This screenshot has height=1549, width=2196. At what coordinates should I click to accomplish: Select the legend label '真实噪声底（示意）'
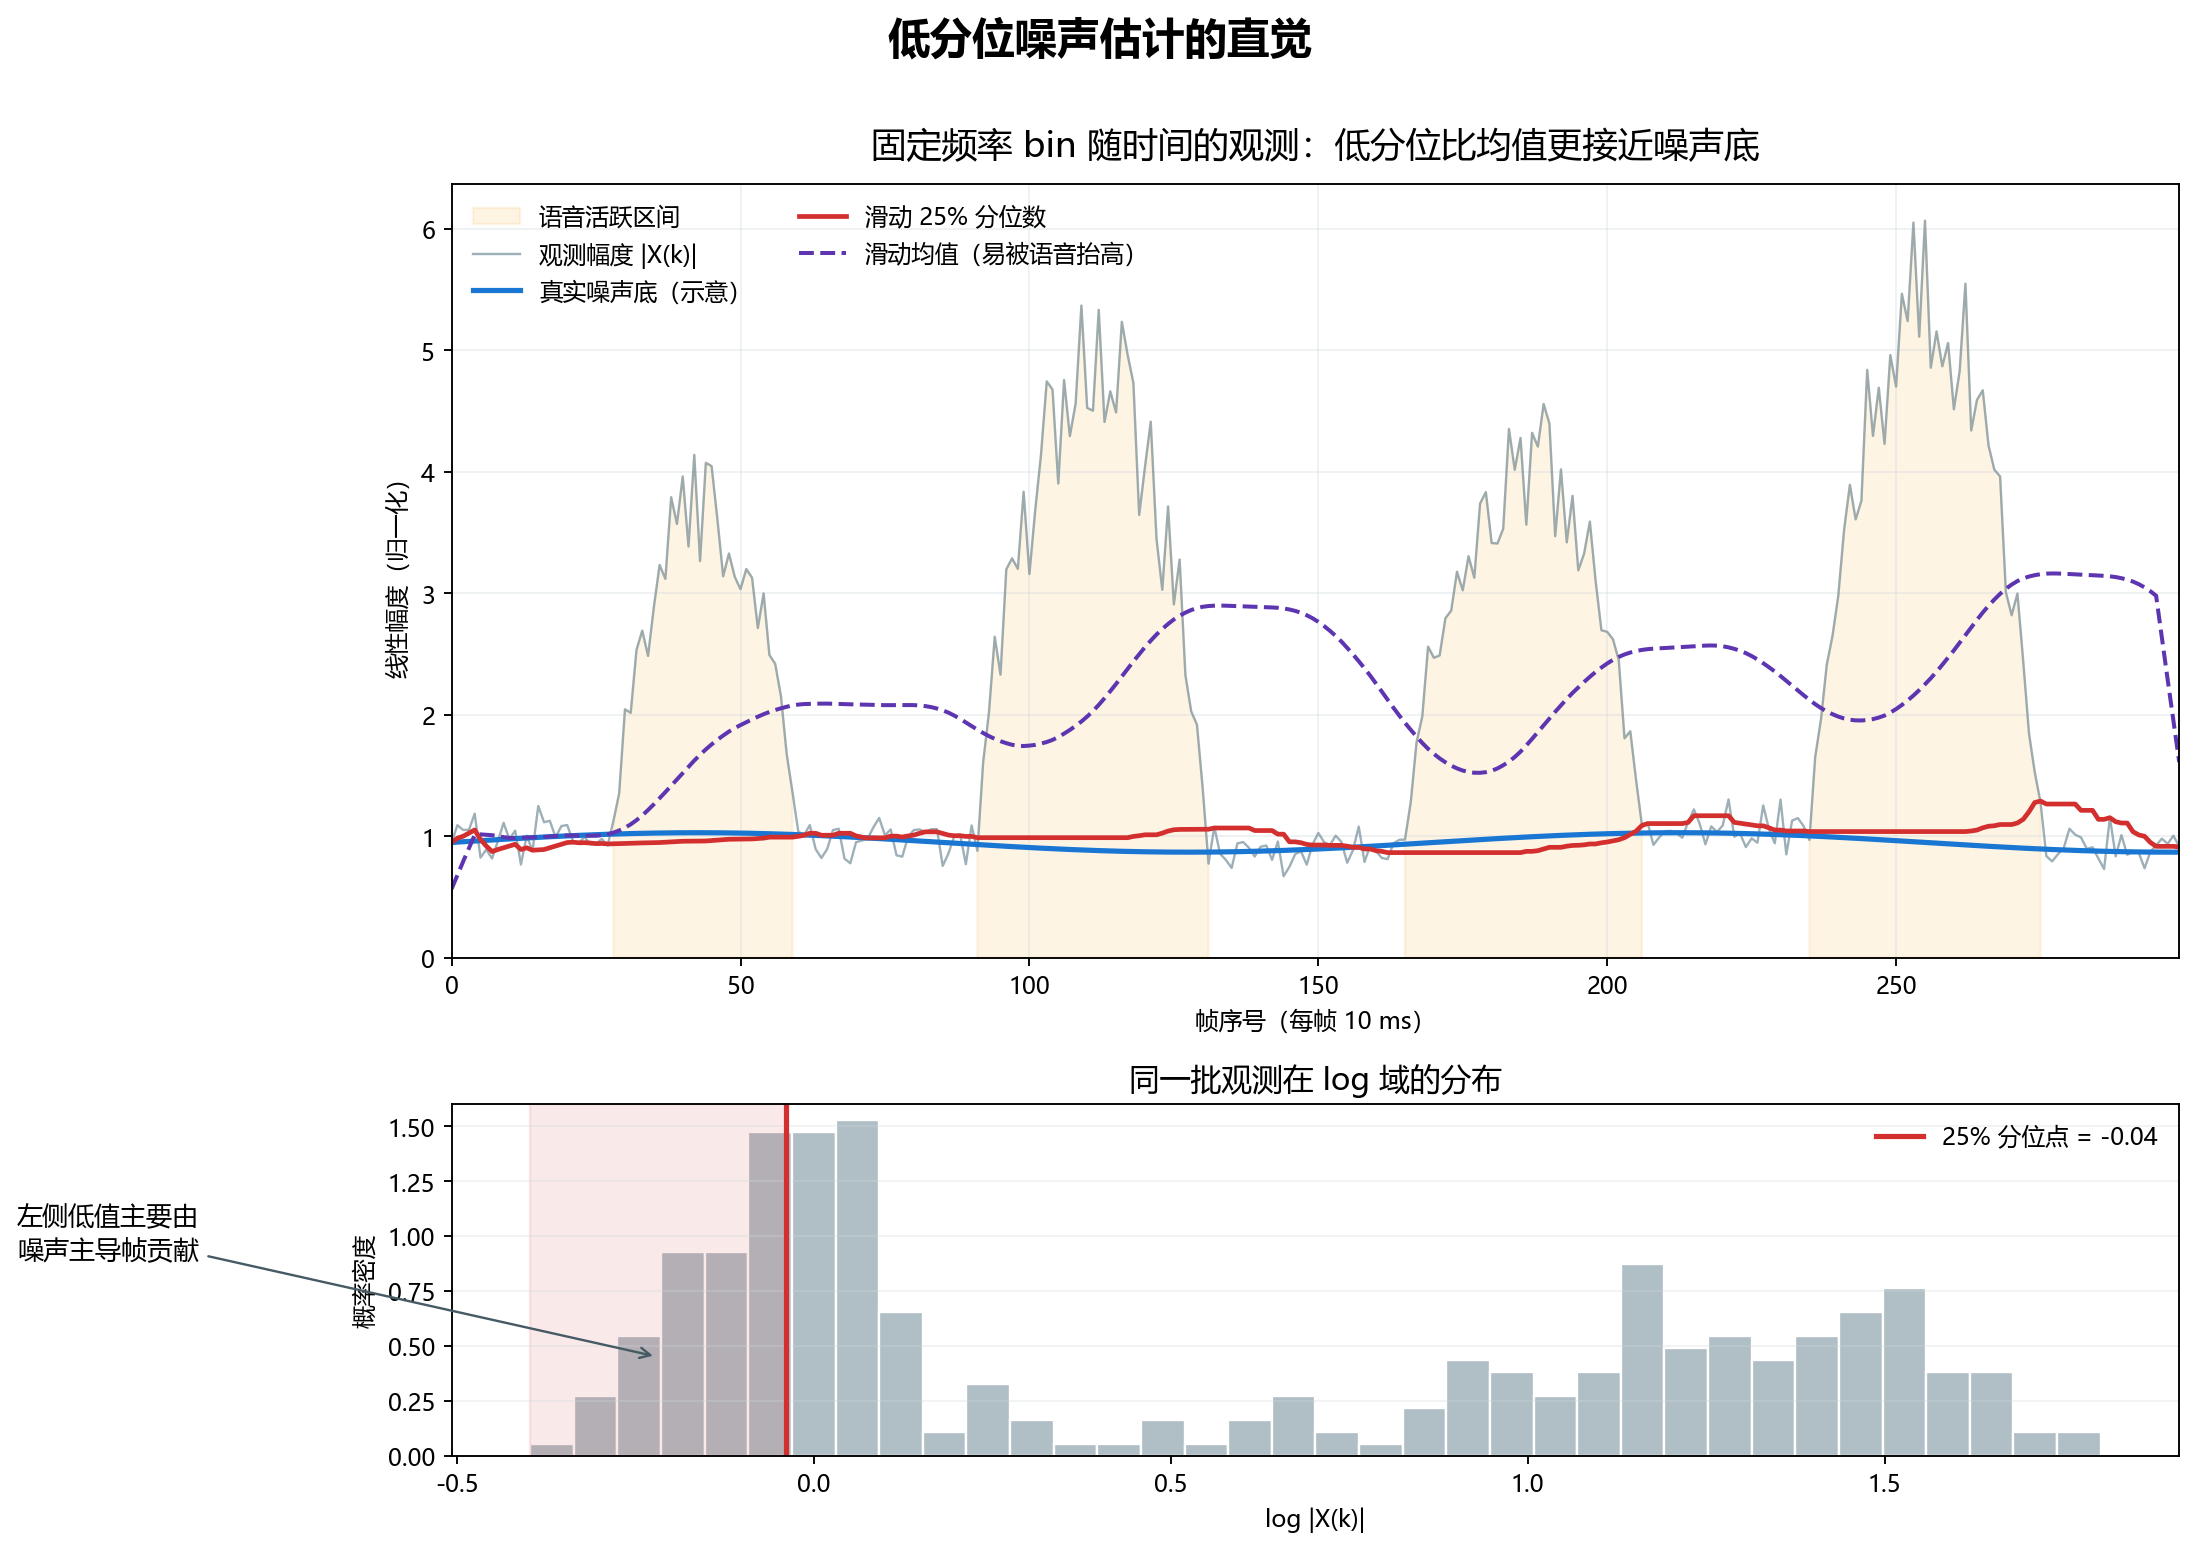pyautogui.click(x=639, y=292)
